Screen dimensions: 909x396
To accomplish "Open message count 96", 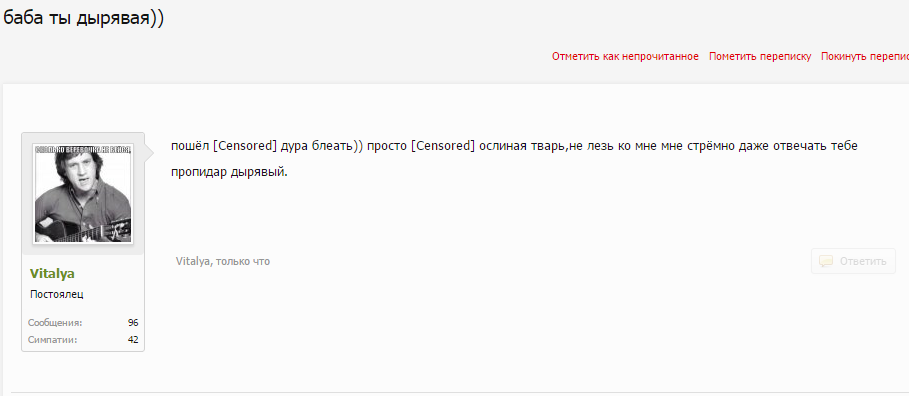I will [133, 323].
